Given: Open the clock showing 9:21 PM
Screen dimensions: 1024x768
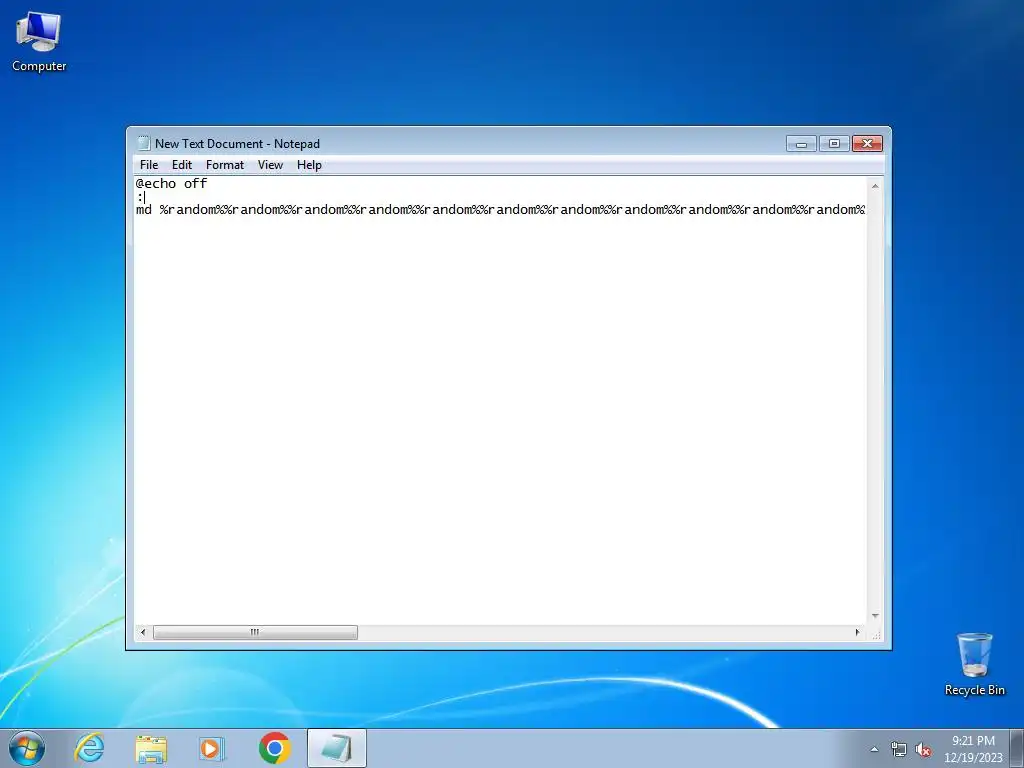Looking at the screenshot, I should (x=973, y=748).
